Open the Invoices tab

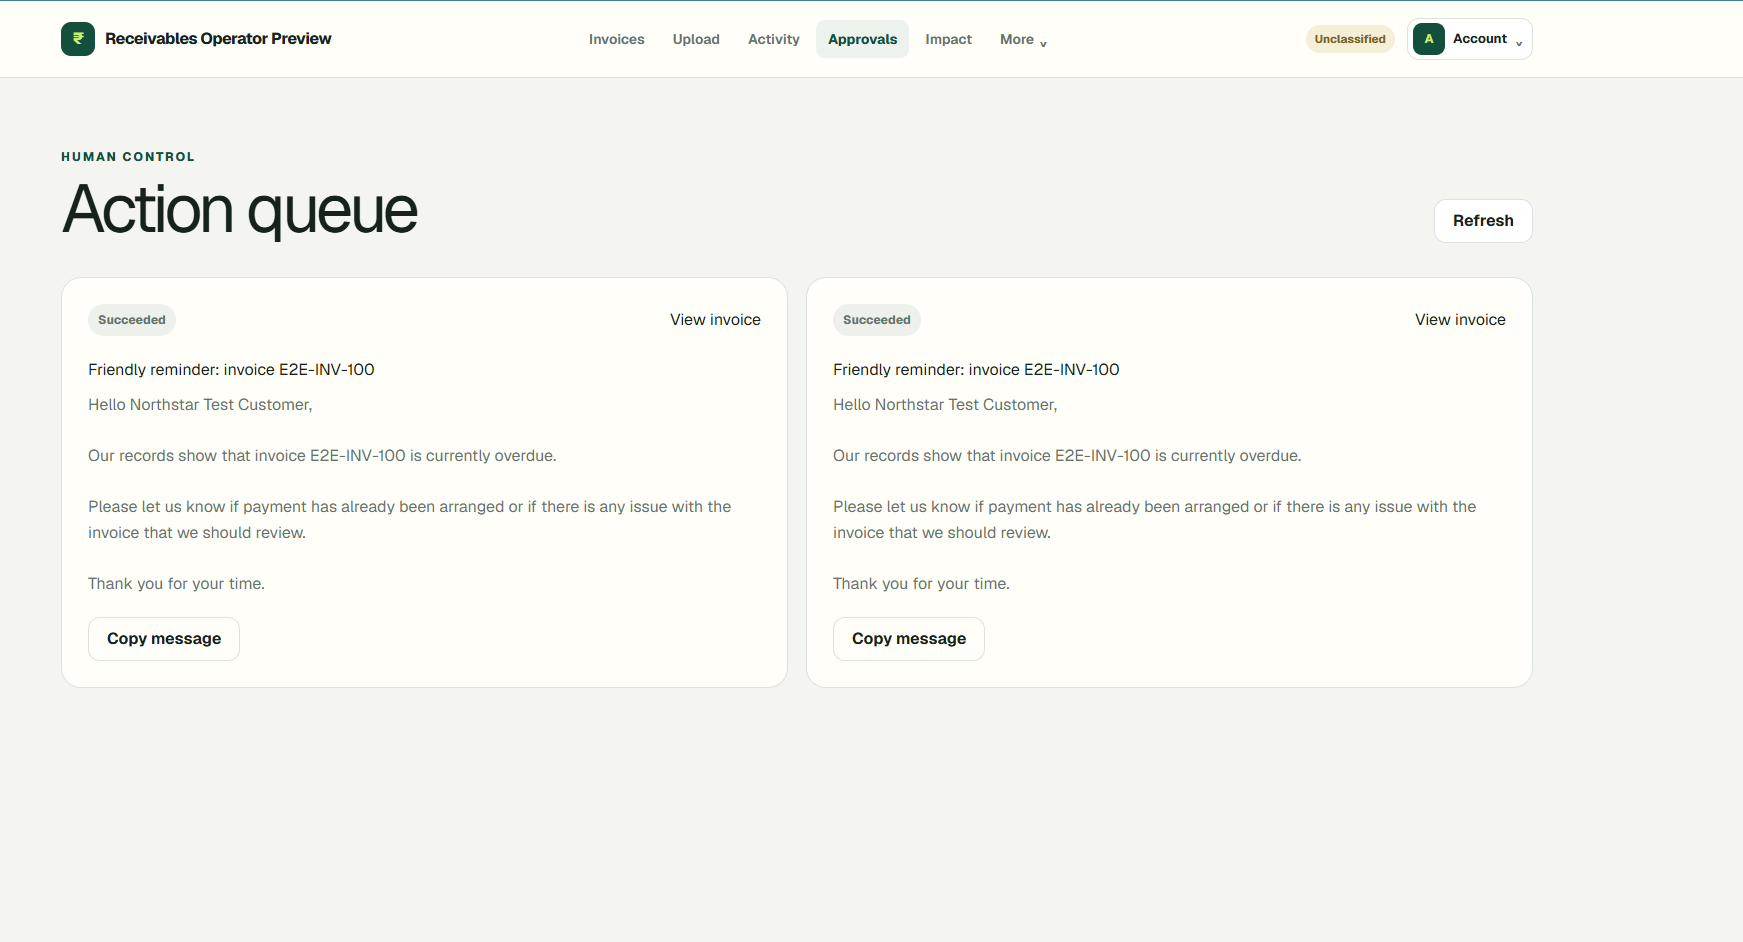(x=617, y=39)
